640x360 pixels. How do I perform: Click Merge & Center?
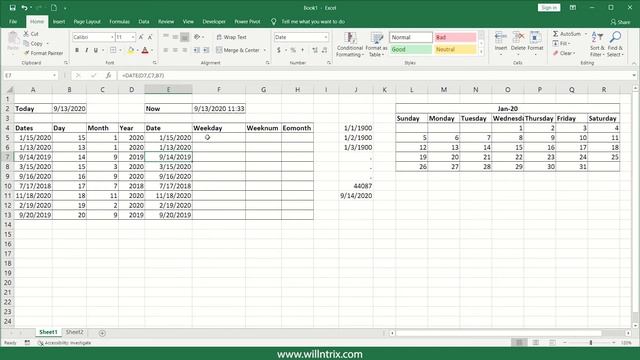238,50
